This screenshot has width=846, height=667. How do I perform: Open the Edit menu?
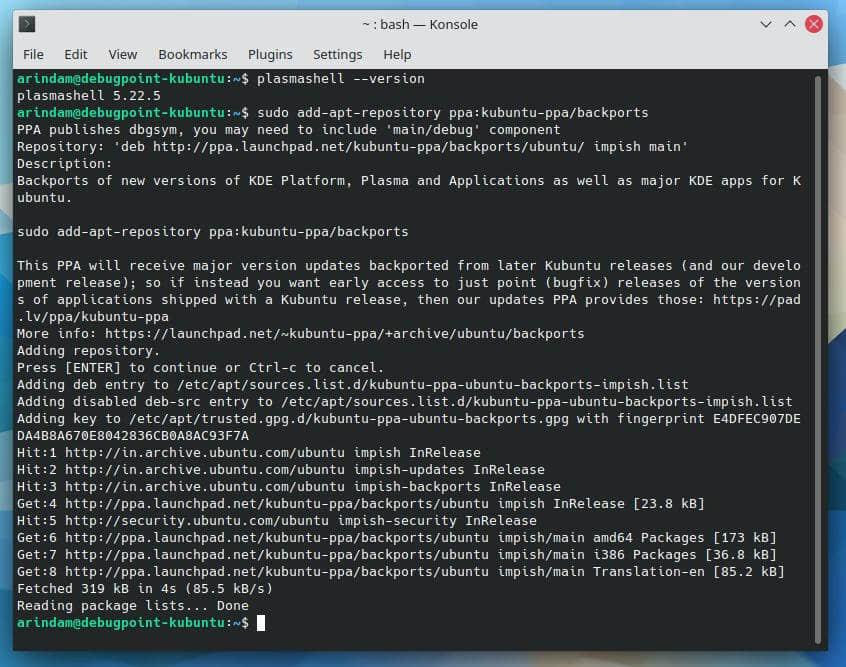76,54
